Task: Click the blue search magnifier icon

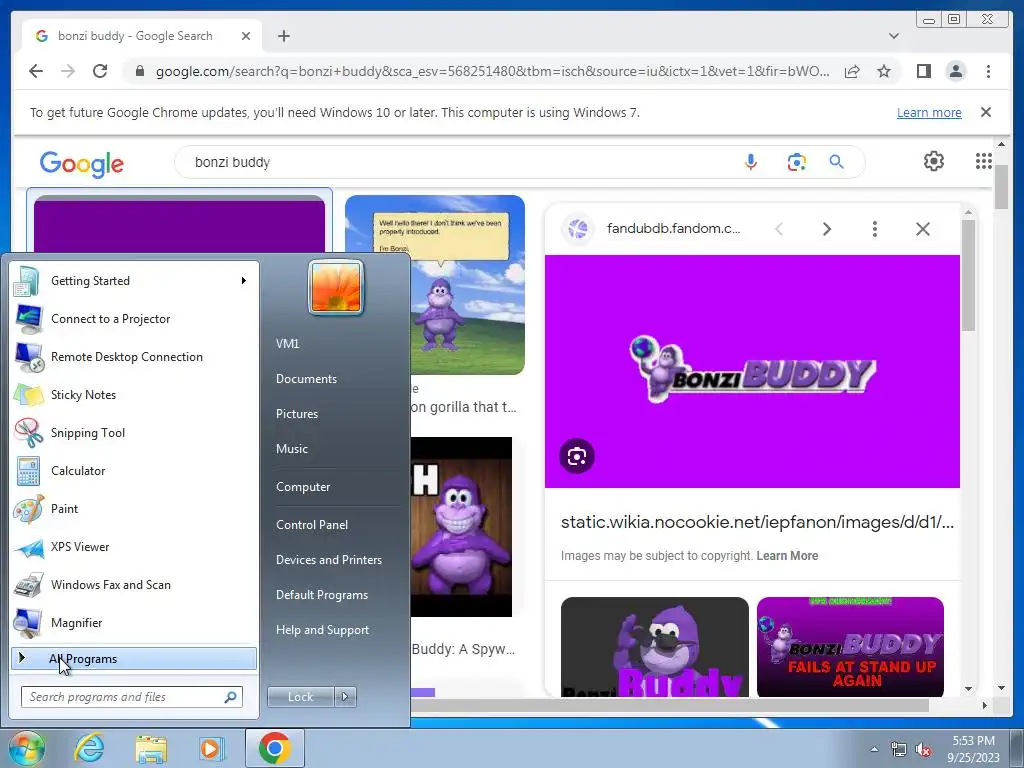Action: 837,162
